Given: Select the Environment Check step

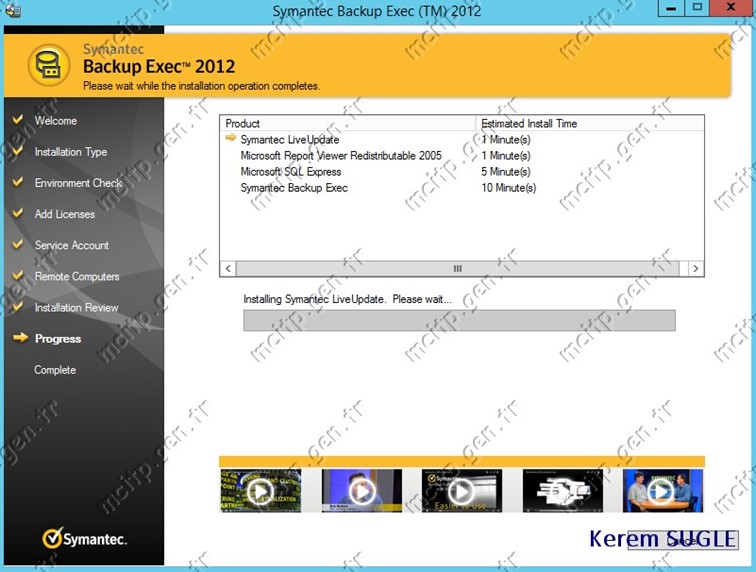Looking at the screenshot, I should (78, 183).
